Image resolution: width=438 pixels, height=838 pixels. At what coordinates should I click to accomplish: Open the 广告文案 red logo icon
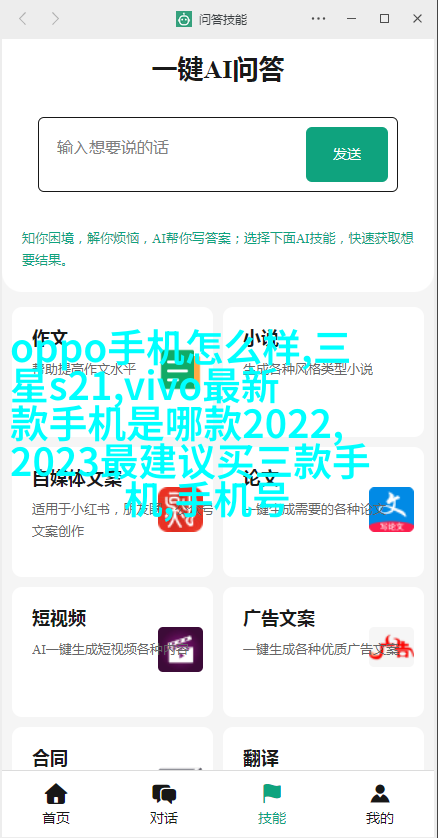pyautogui.click(x=392, y=649)
